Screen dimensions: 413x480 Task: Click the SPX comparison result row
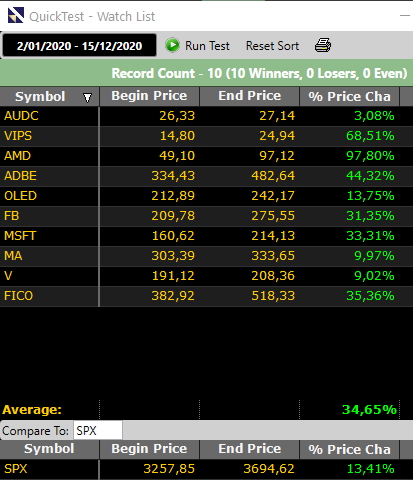206,469
